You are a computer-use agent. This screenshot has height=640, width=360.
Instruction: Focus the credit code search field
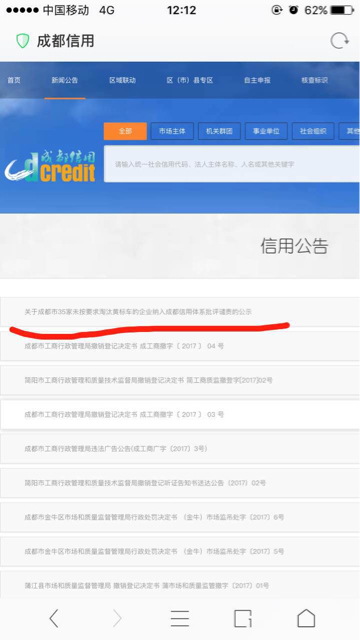tap(232, 164)
